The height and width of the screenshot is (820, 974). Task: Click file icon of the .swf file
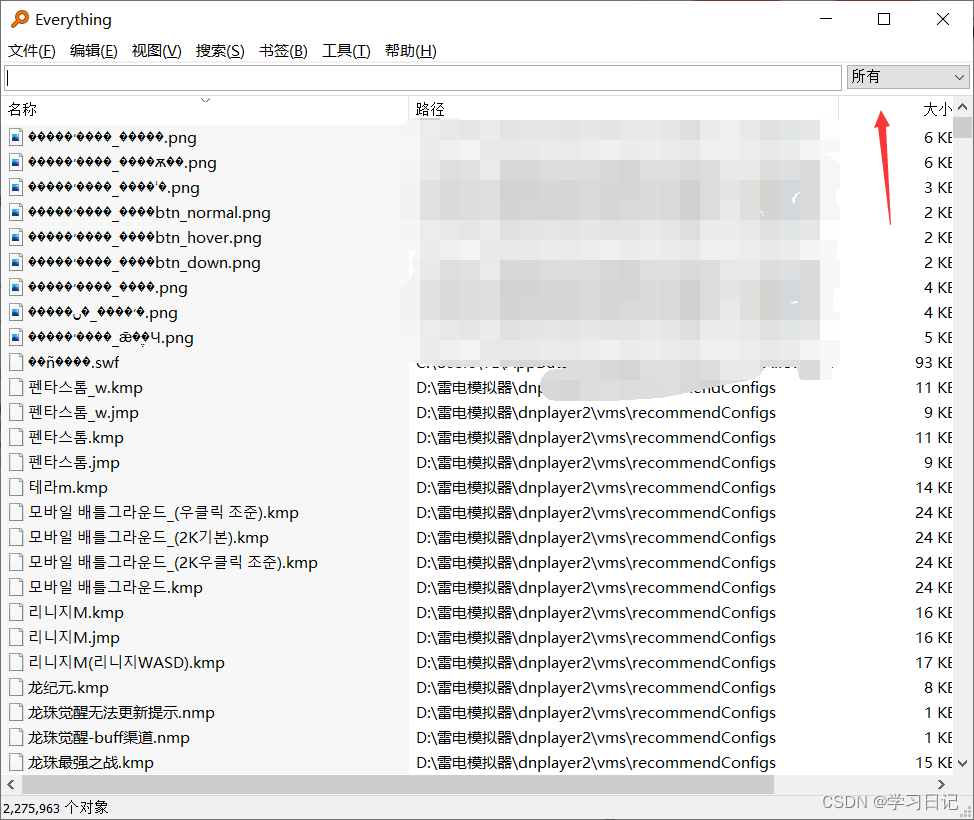click(16, 362)
